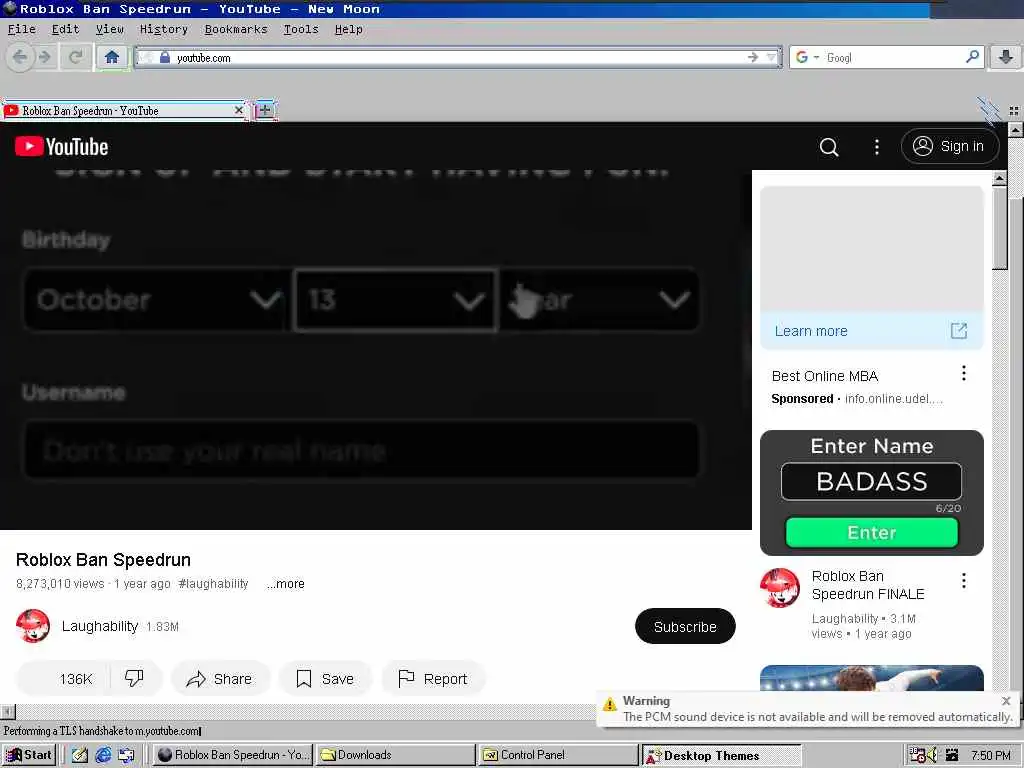Launch Internet Explorer from quick launch
Screen dimensions: 1024x768
(103, 755)
